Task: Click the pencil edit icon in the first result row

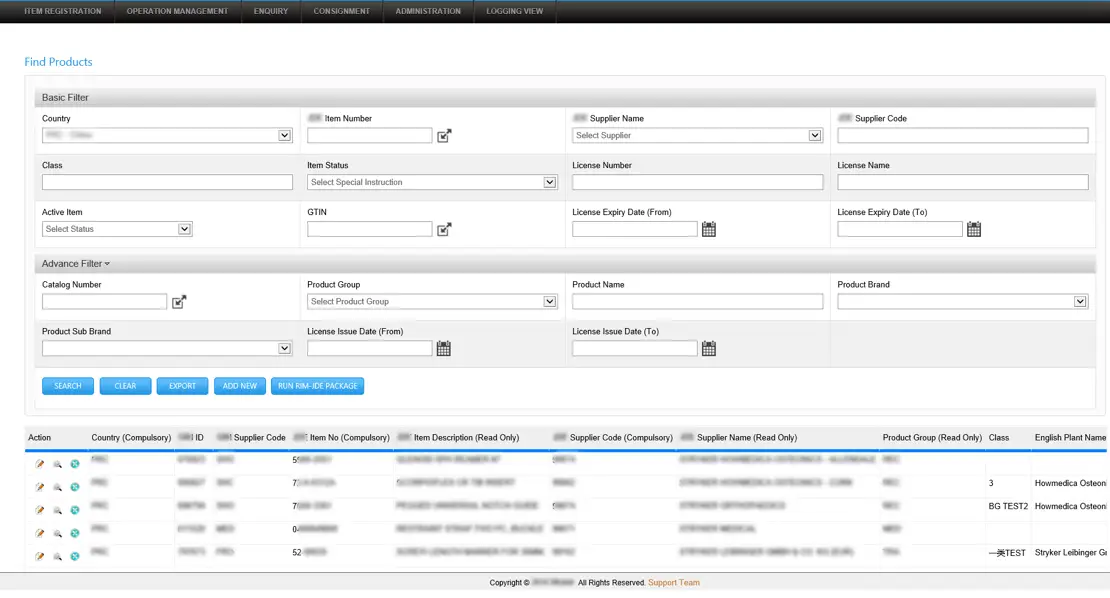Action: pos(40,464)
